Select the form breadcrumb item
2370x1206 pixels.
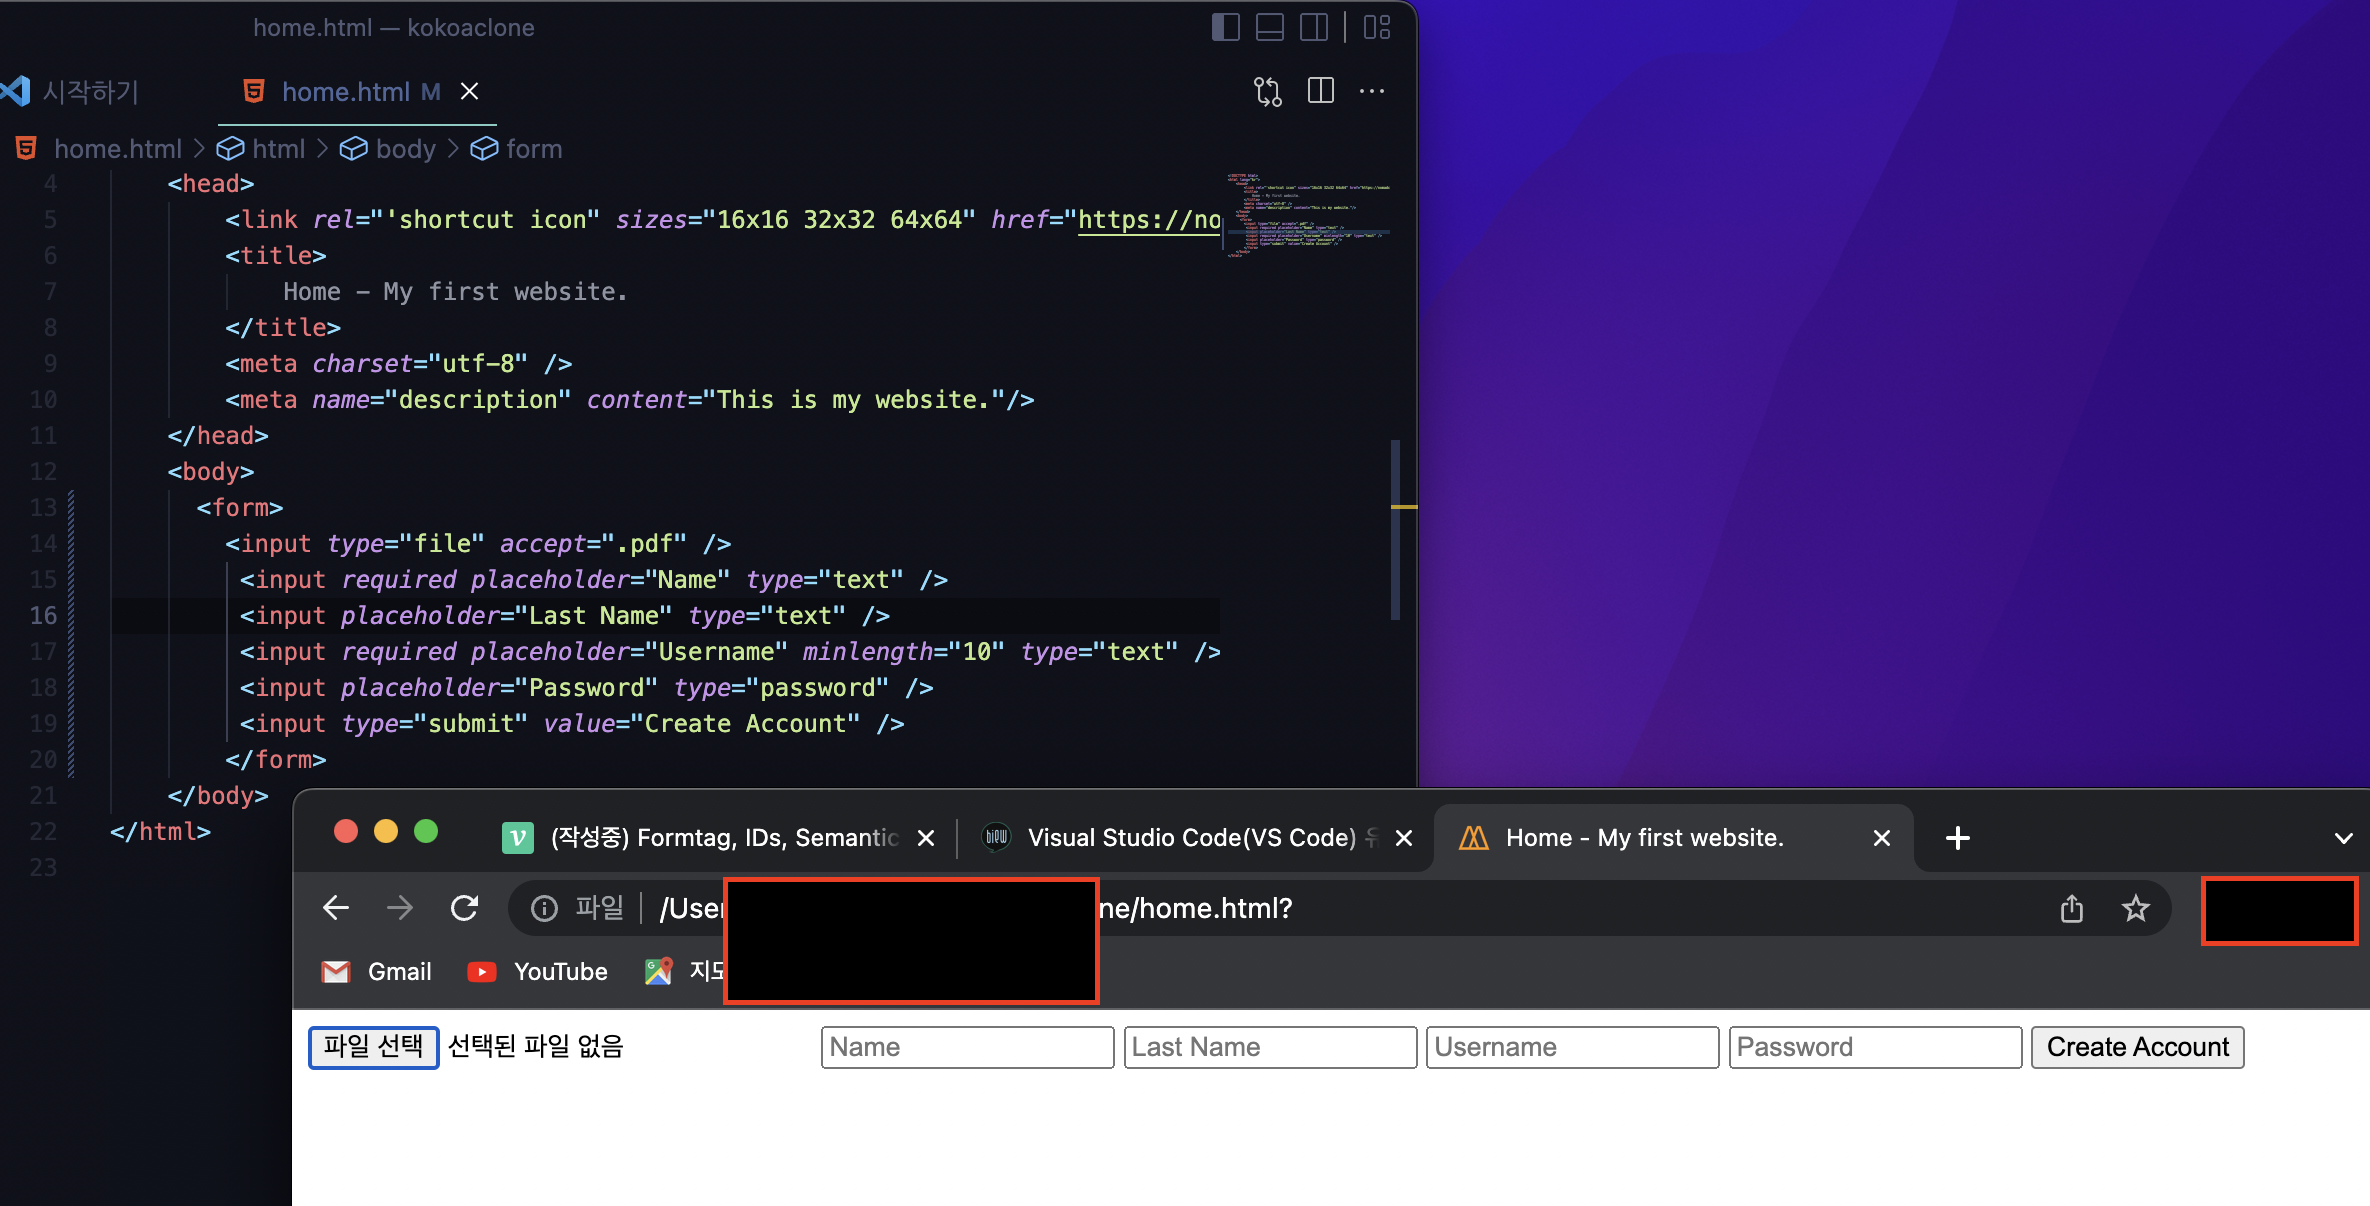click(x=533, y=149)
